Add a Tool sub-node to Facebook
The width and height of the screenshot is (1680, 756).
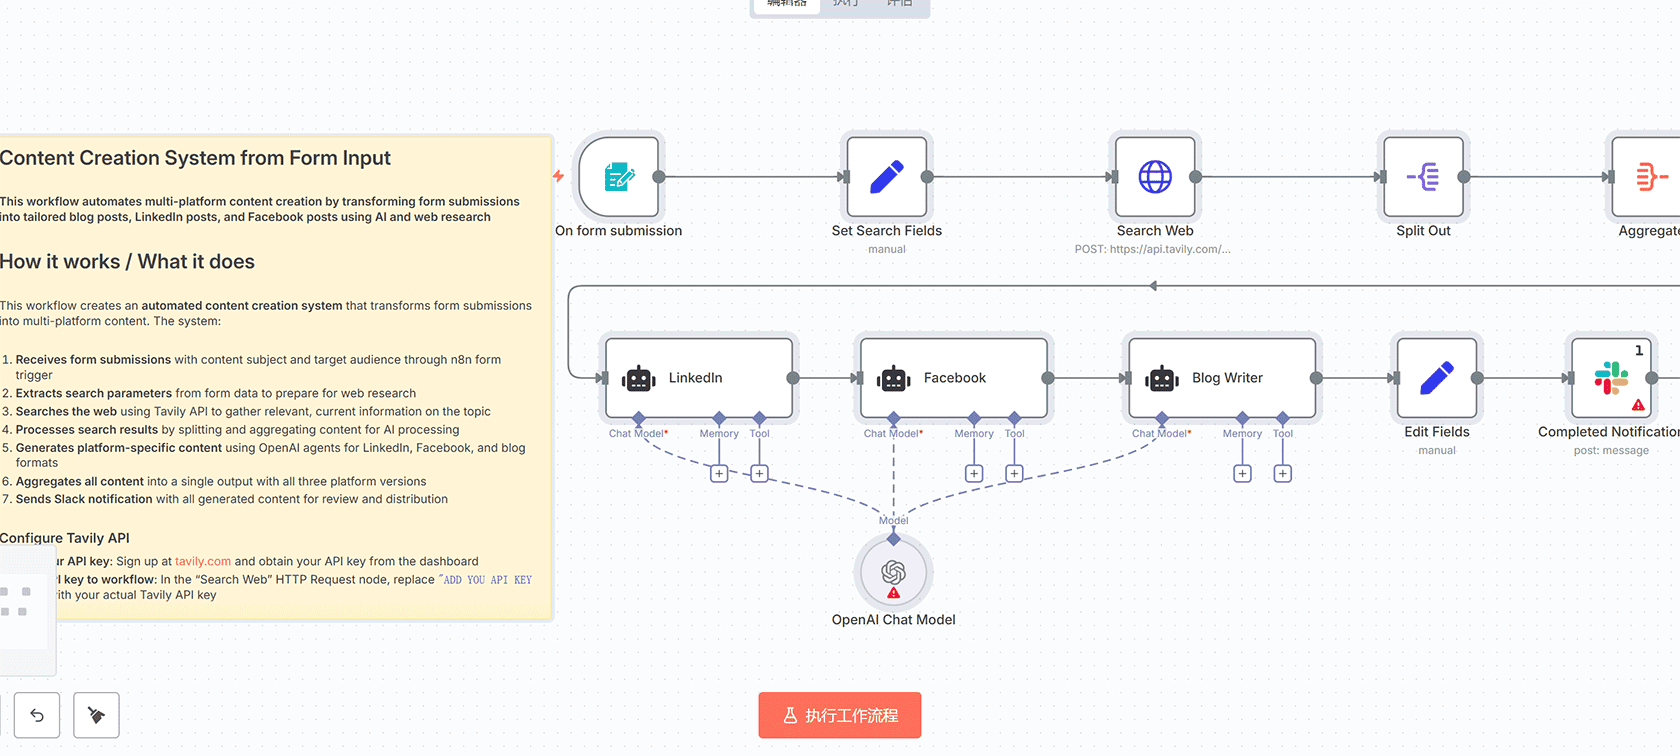pos(1014,474)
